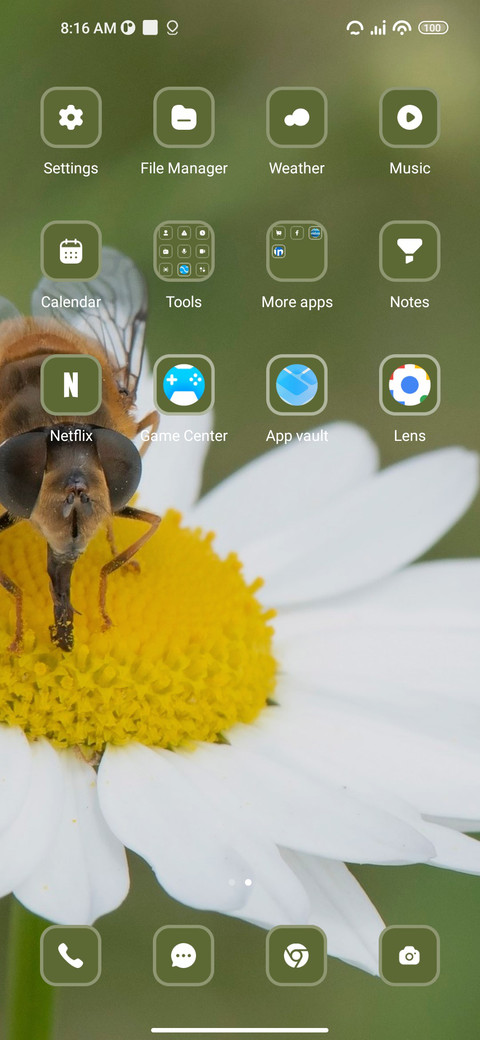Viewport: 480px width, 1040px height.
Task: Tap the "File Manager" label
Action: [184, 168]
